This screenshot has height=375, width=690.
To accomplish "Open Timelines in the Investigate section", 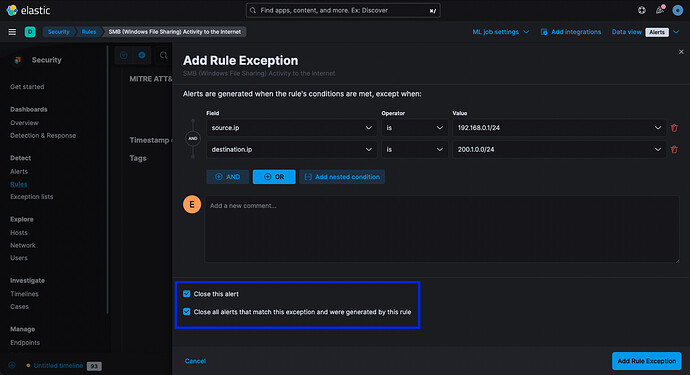I will [x=25, y=294].
